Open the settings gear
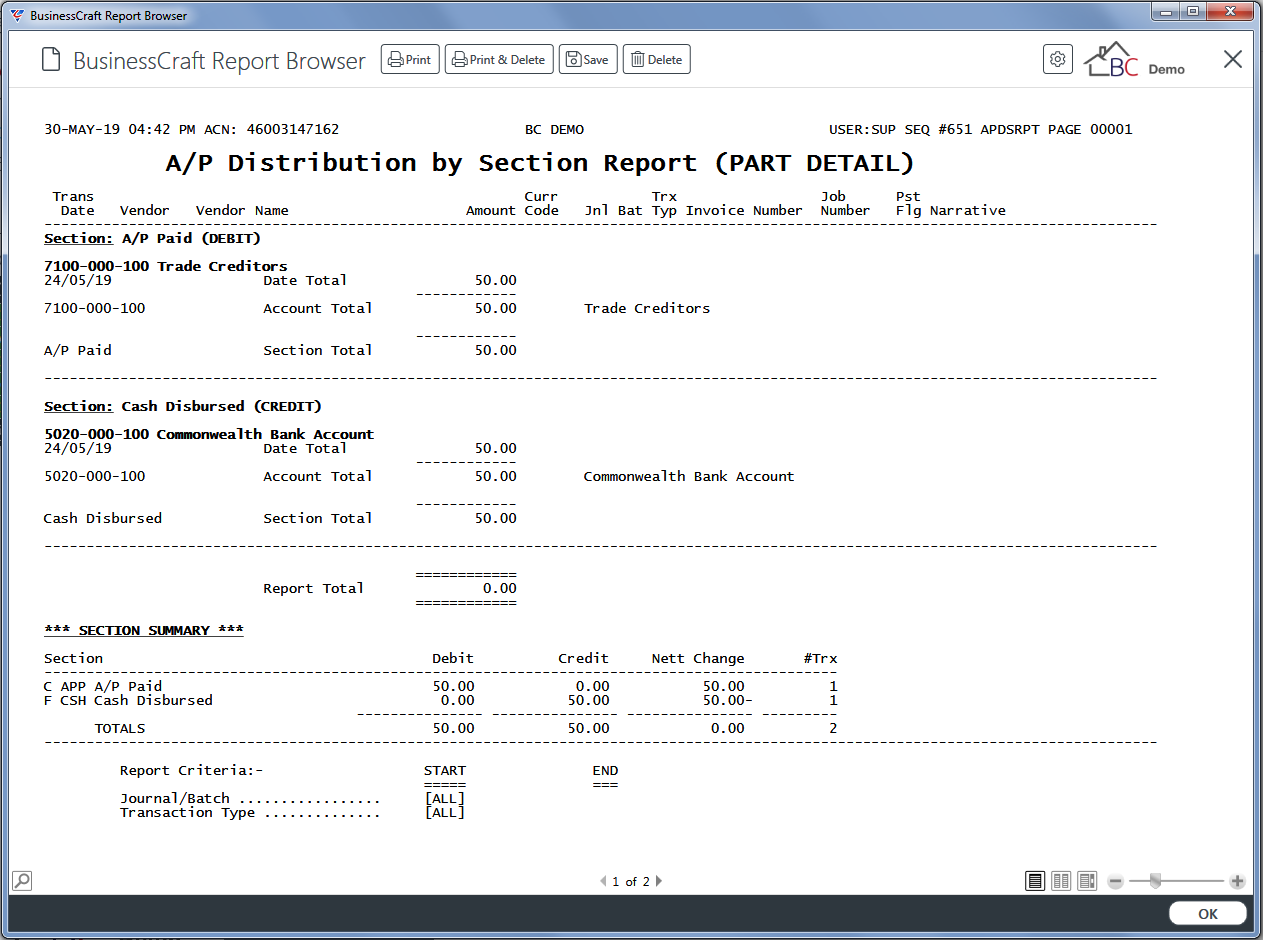 [x=1058, y=60]
